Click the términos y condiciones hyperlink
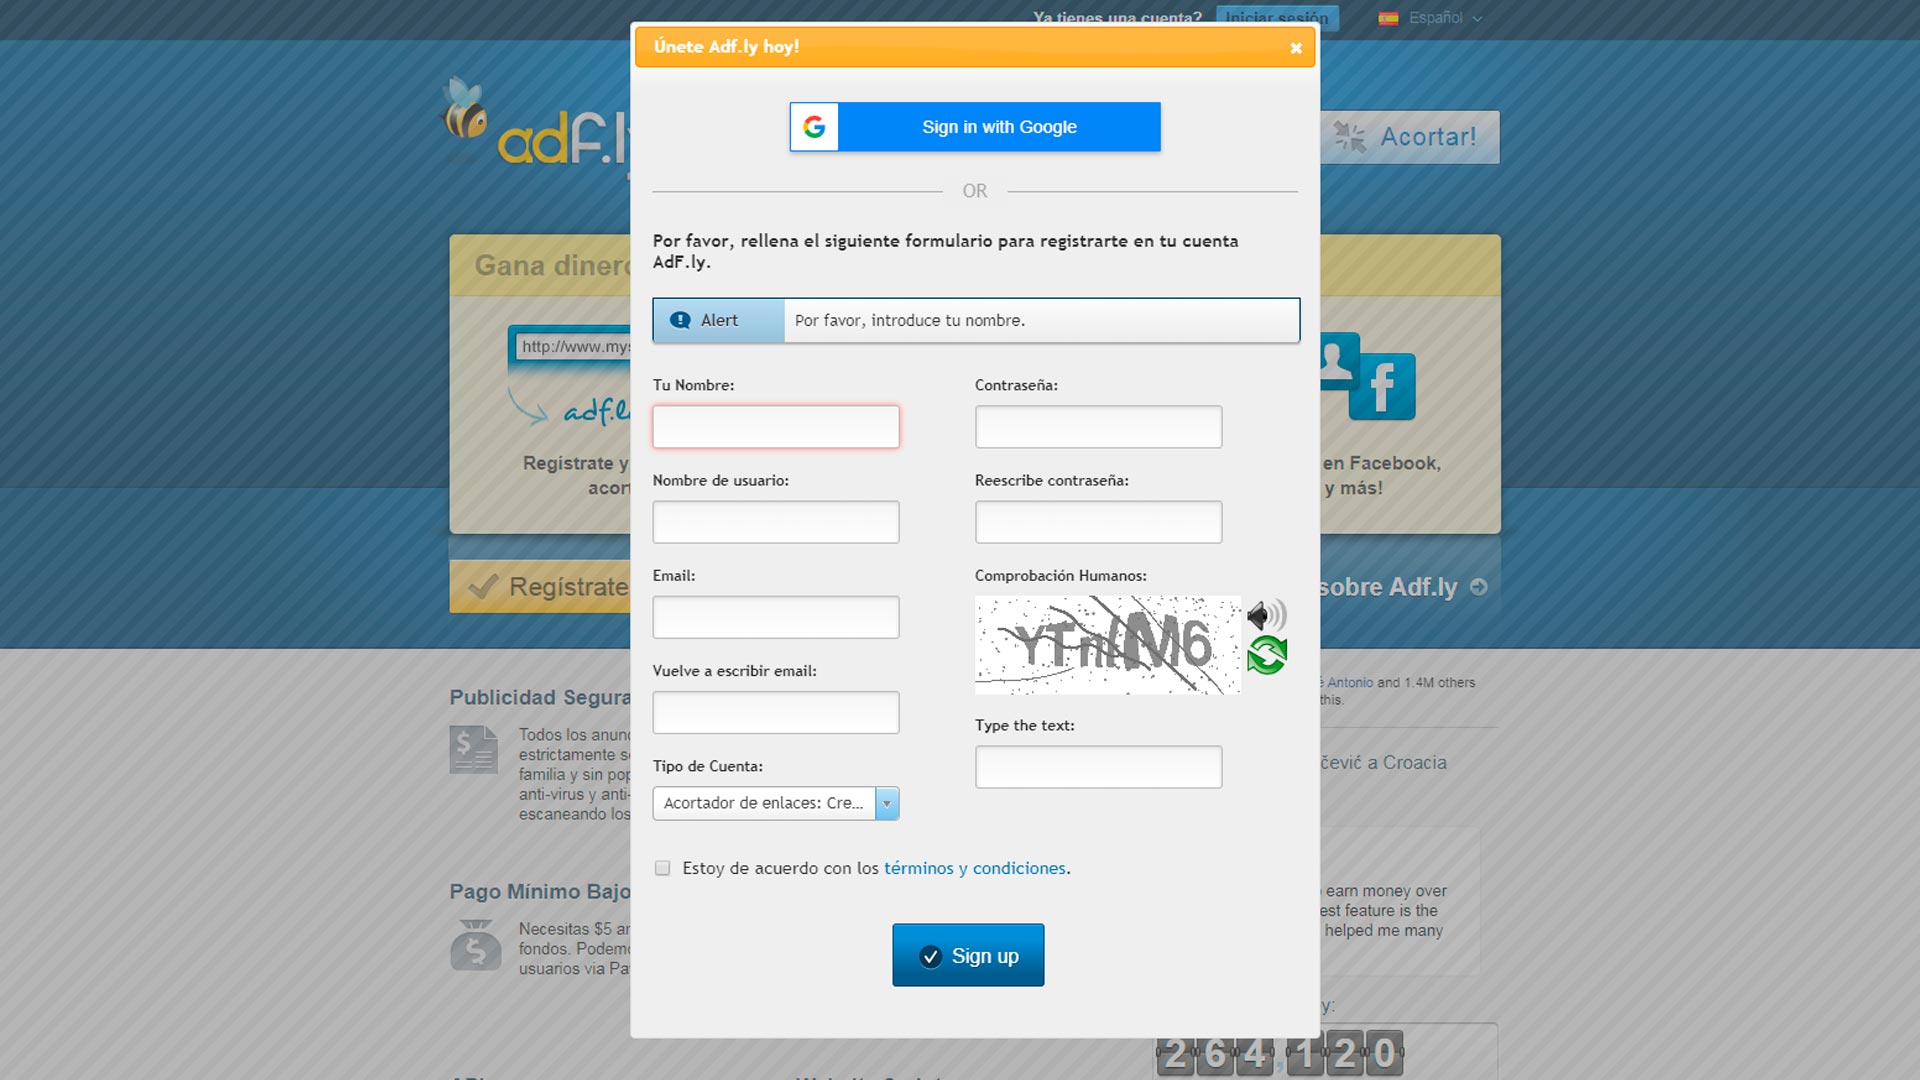This screenshot has height=1080, width=1920. 973,866
